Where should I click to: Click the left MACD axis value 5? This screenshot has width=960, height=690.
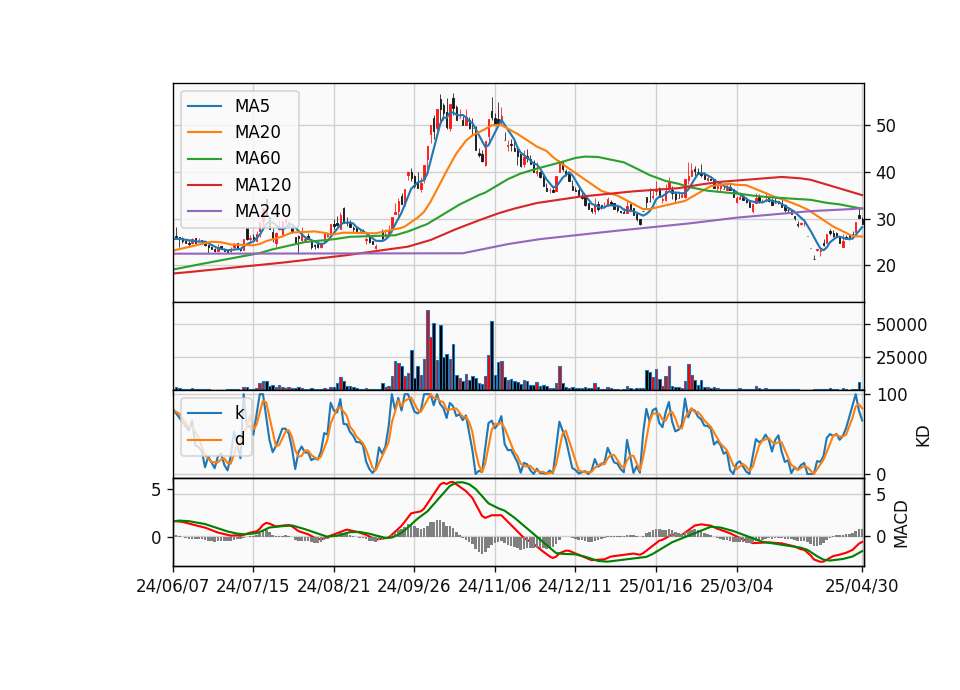coord(156,490)
